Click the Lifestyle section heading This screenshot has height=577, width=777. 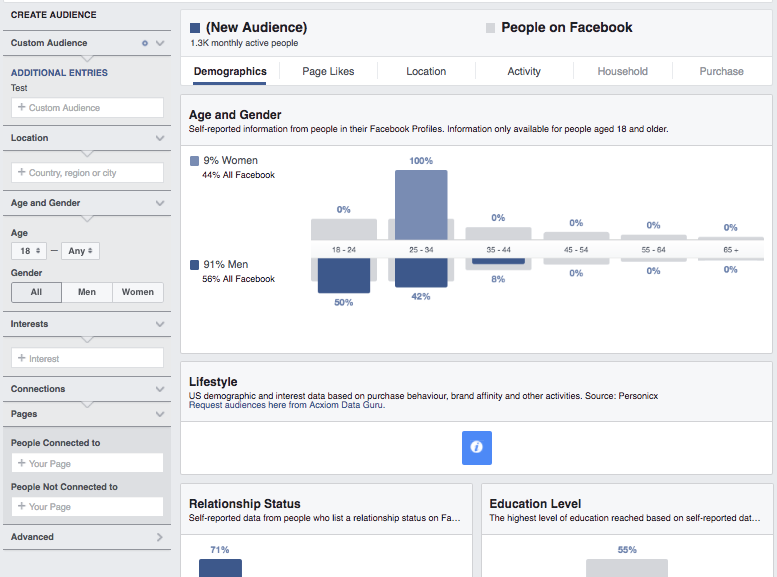coord(213,382)
